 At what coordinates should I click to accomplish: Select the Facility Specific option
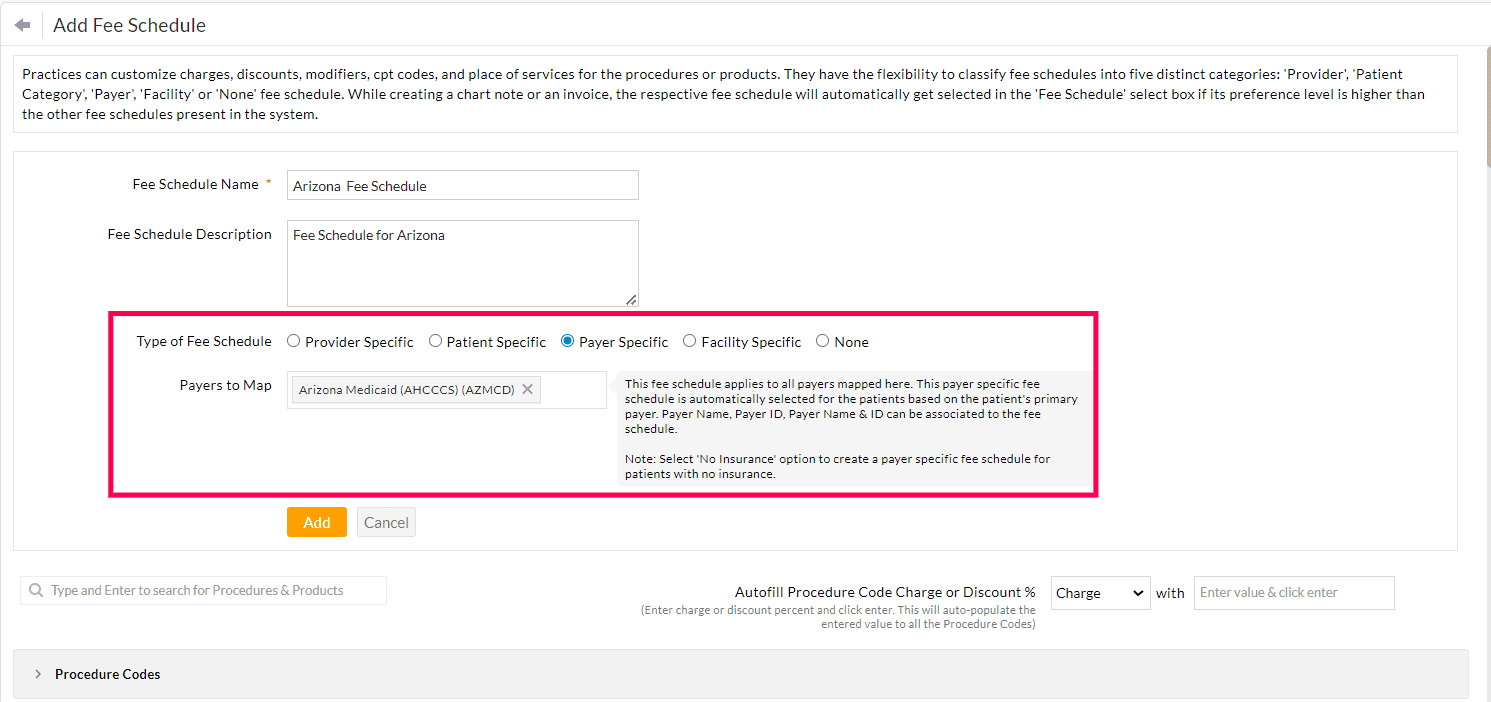pyautogui.click(x=689, y=340)
